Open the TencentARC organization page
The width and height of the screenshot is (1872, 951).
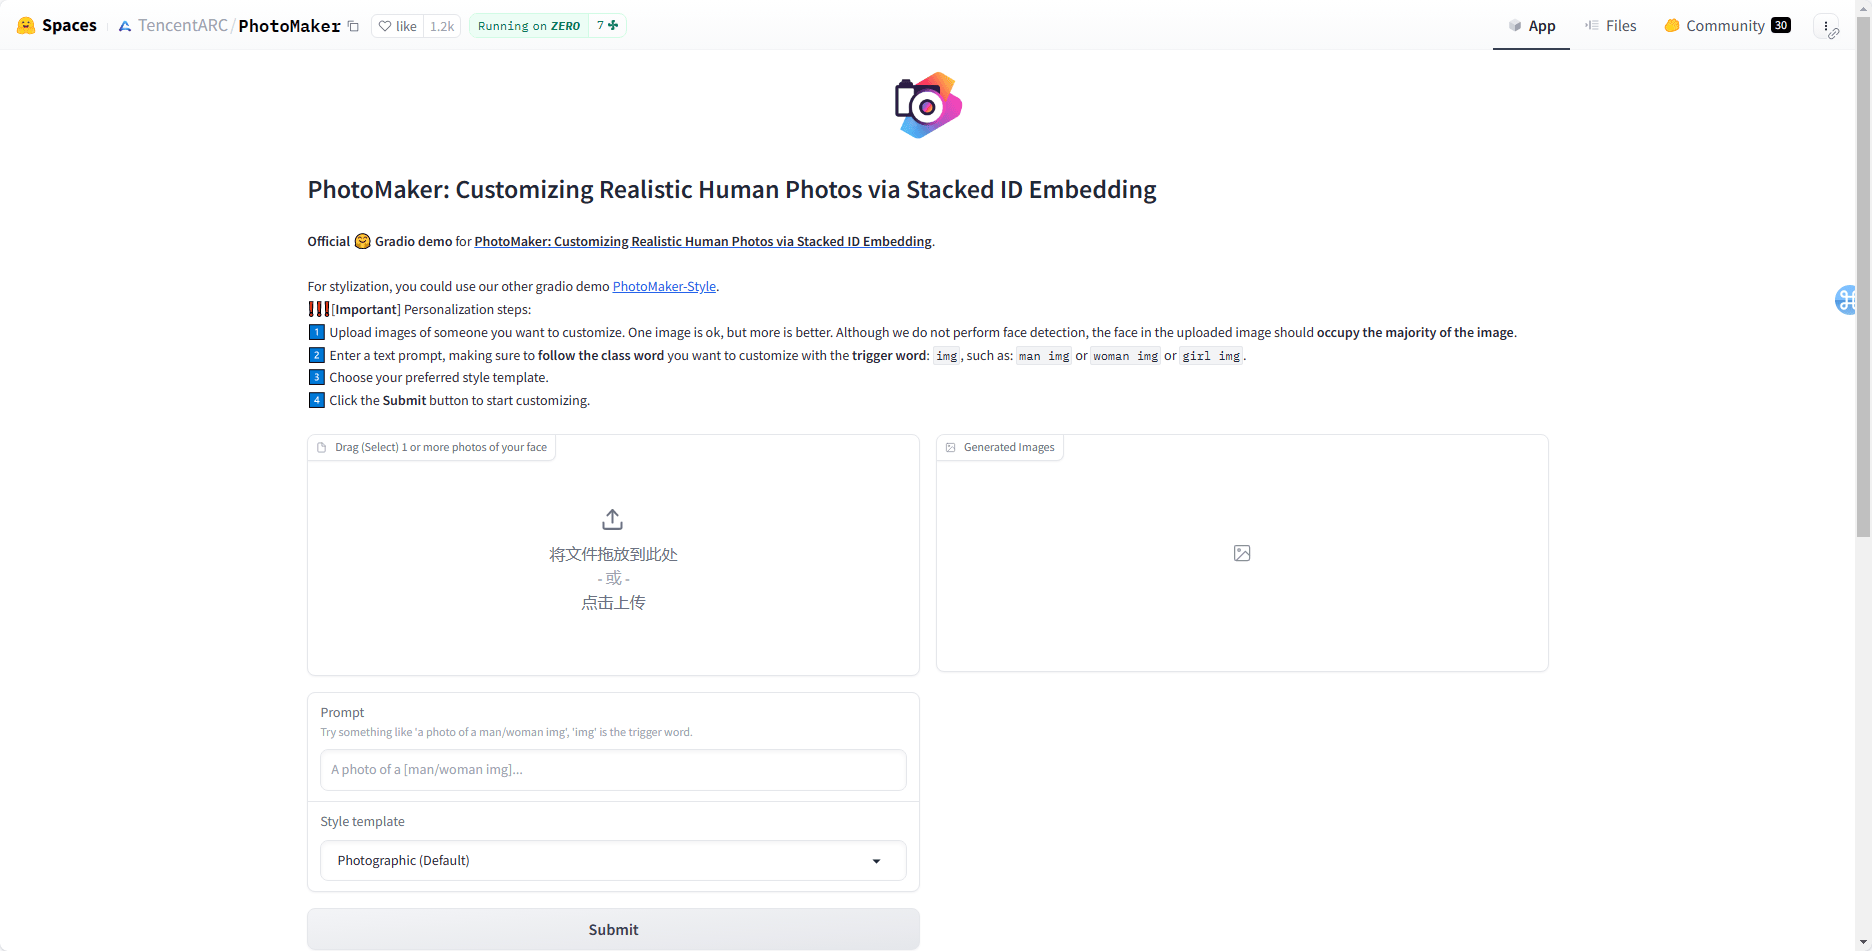tap(182, 26)
